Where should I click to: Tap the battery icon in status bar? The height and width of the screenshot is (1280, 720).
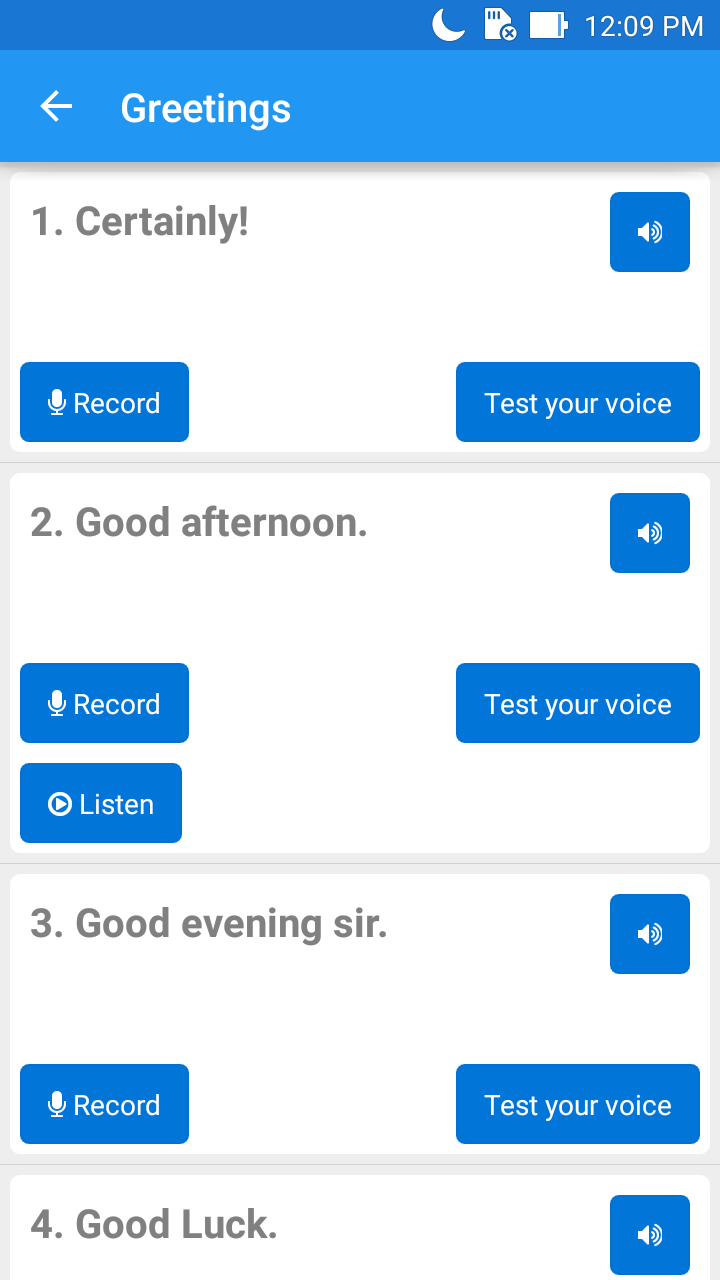(548, 25)
